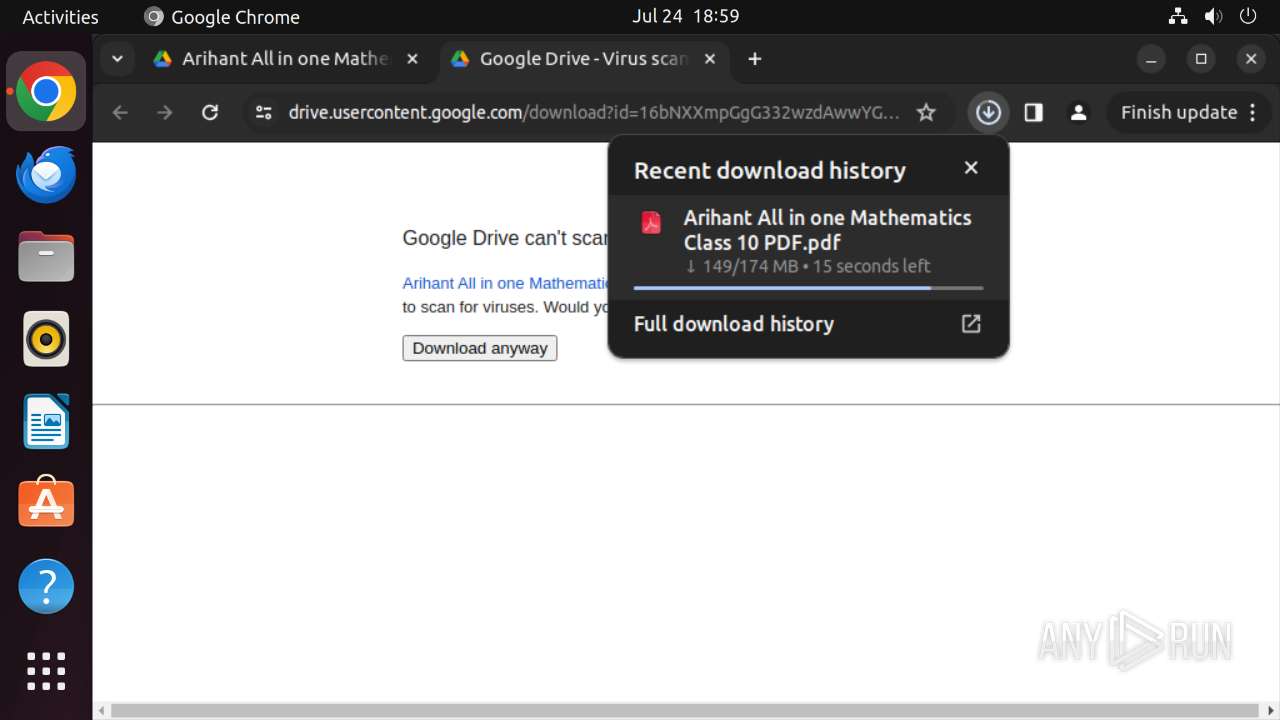Open Activities overview
This screenshot has width=1280, height=720.
[60, 17]
